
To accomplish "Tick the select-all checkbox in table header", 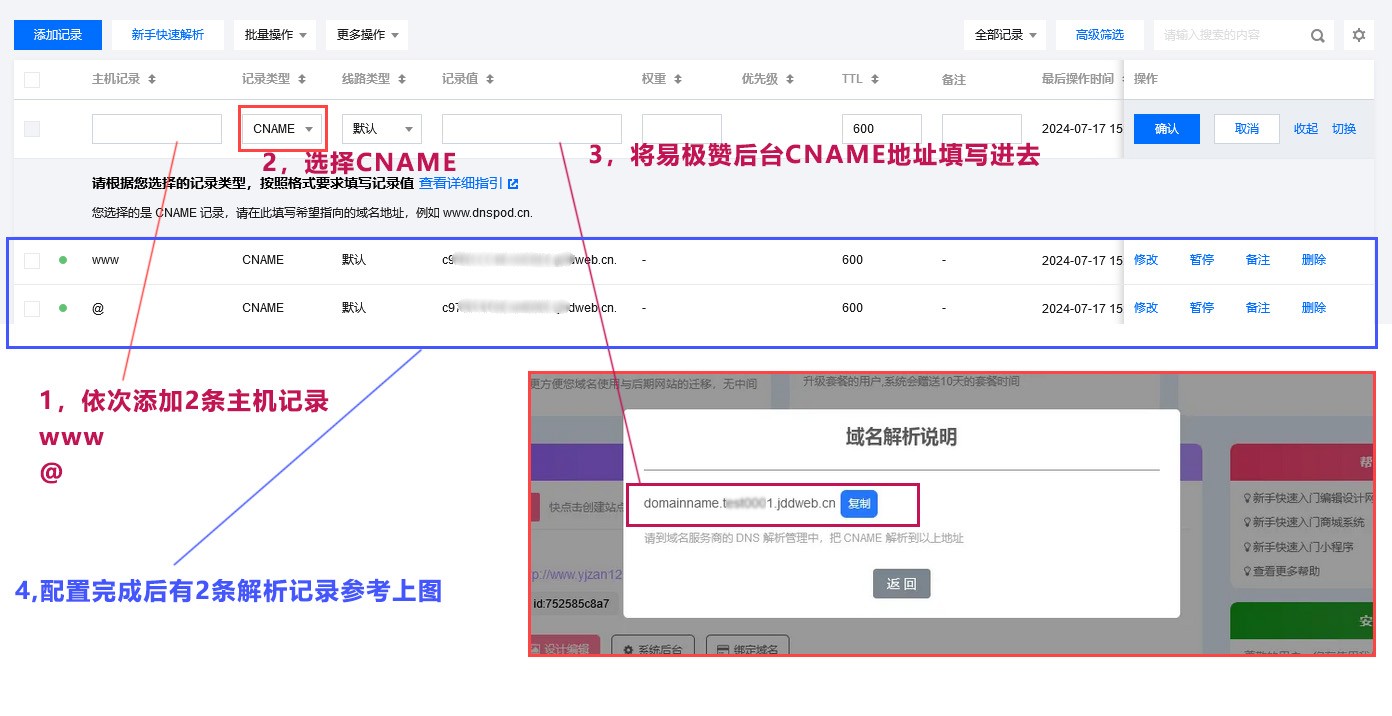I will (x=32, y=79).
